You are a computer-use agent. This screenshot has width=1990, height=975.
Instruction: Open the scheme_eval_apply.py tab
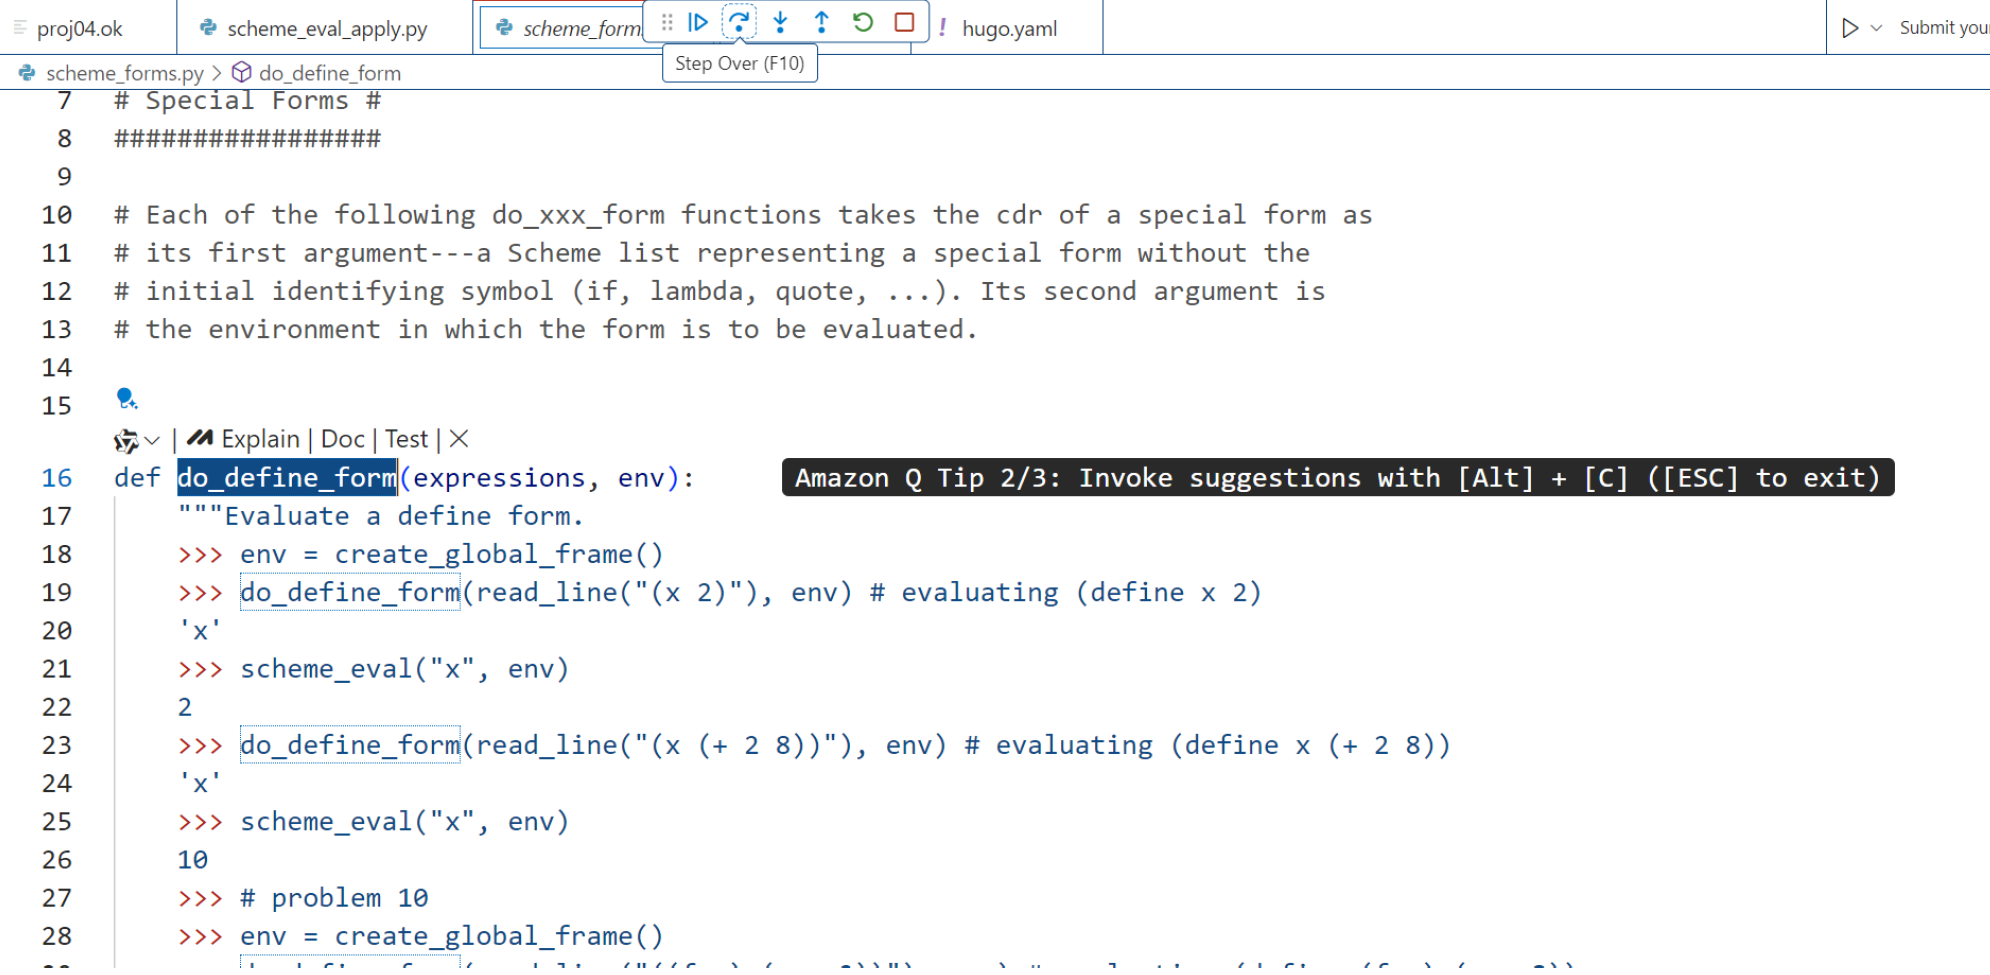(326, 29)
